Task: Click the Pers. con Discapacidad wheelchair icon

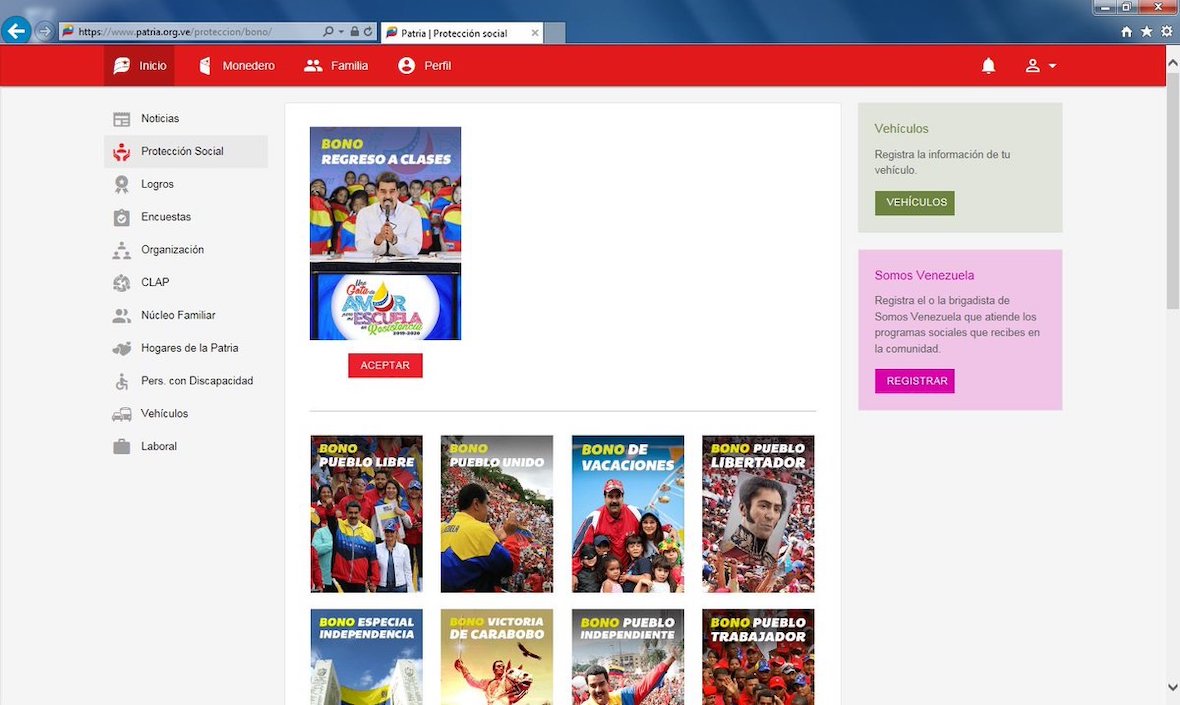Action: [122, 381]
